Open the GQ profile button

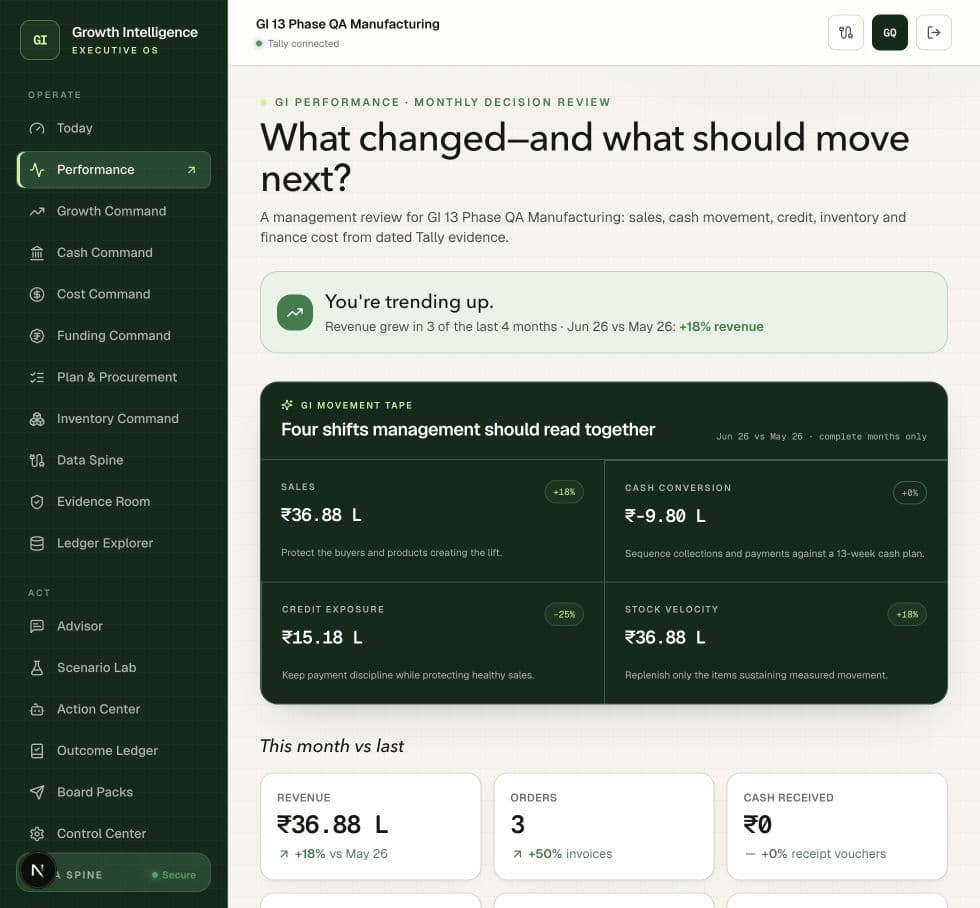(x=890, y=32)
